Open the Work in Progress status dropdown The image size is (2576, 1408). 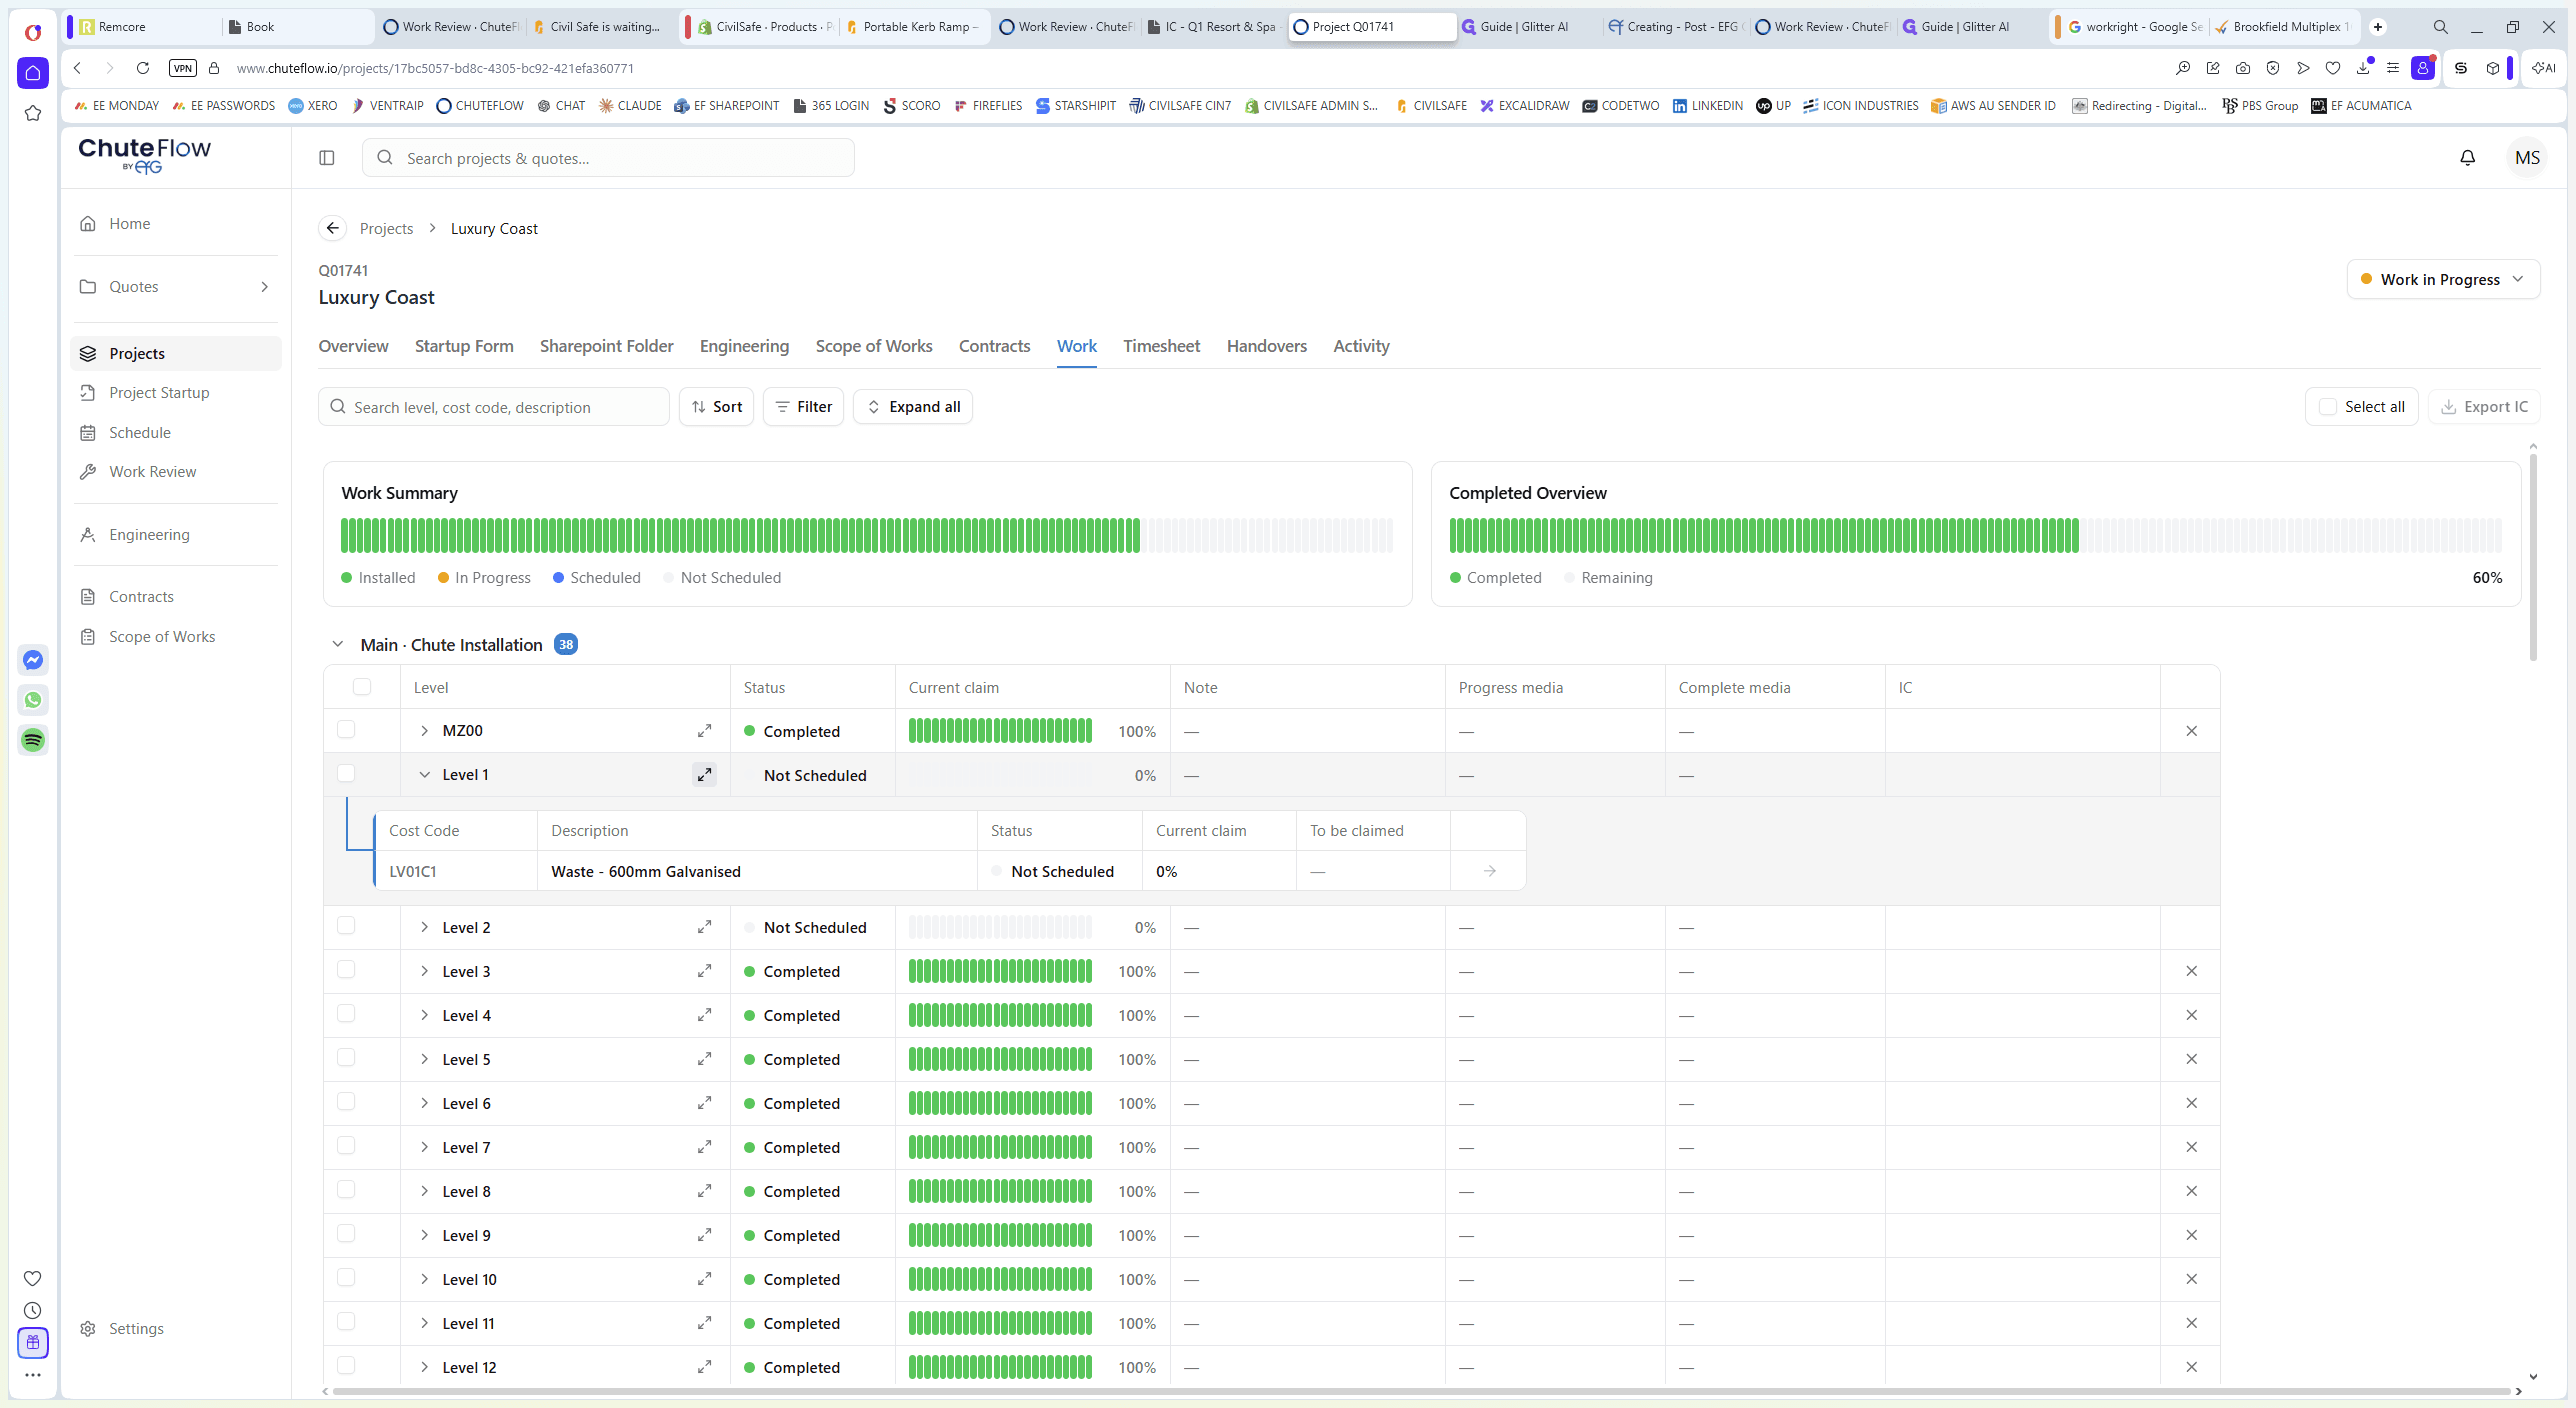pos(2442,279)
